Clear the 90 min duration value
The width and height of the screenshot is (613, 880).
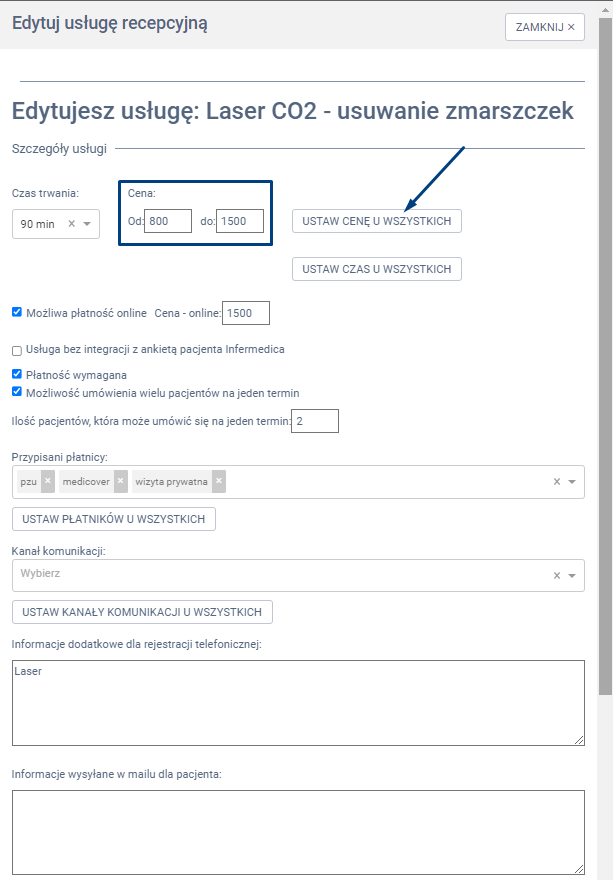coord(71,224)
